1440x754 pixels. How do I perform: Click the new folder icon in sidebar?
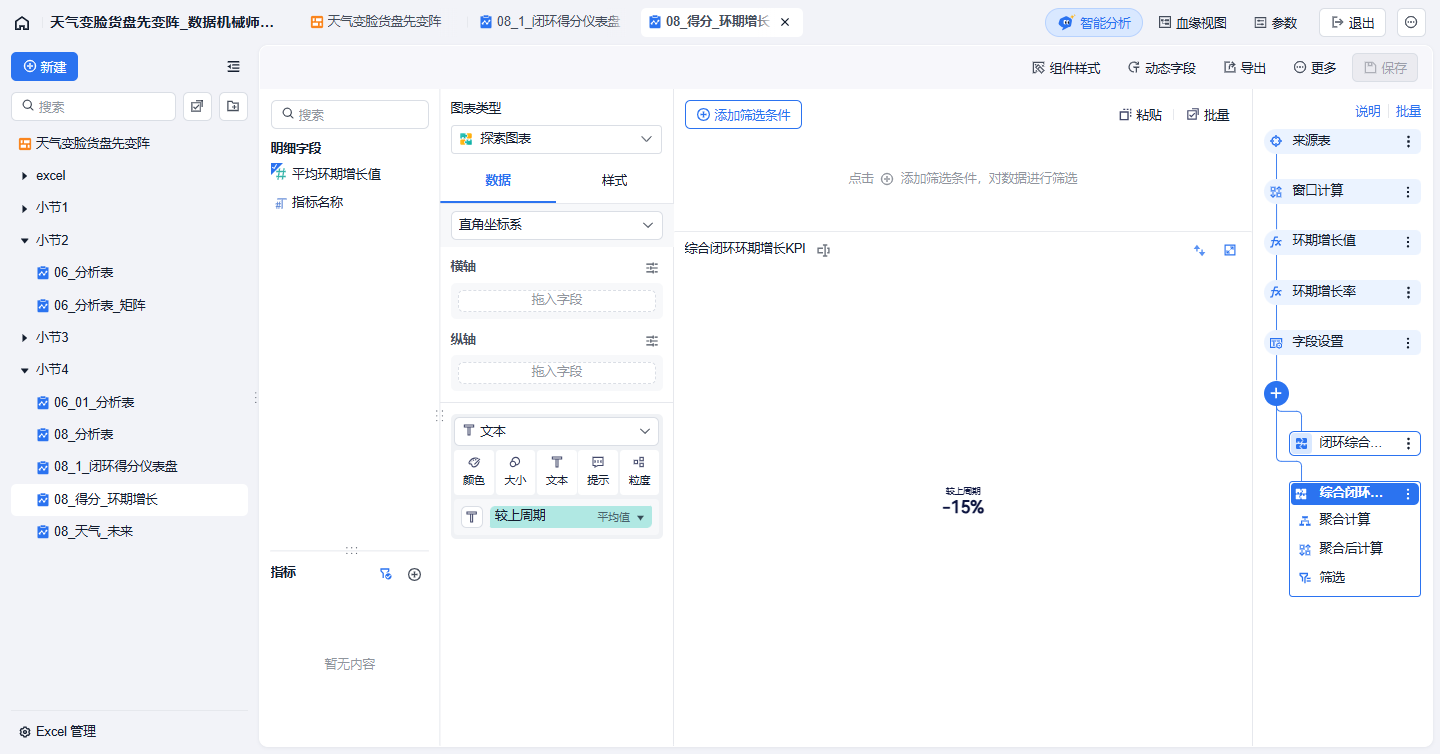[x=234, y=106]
